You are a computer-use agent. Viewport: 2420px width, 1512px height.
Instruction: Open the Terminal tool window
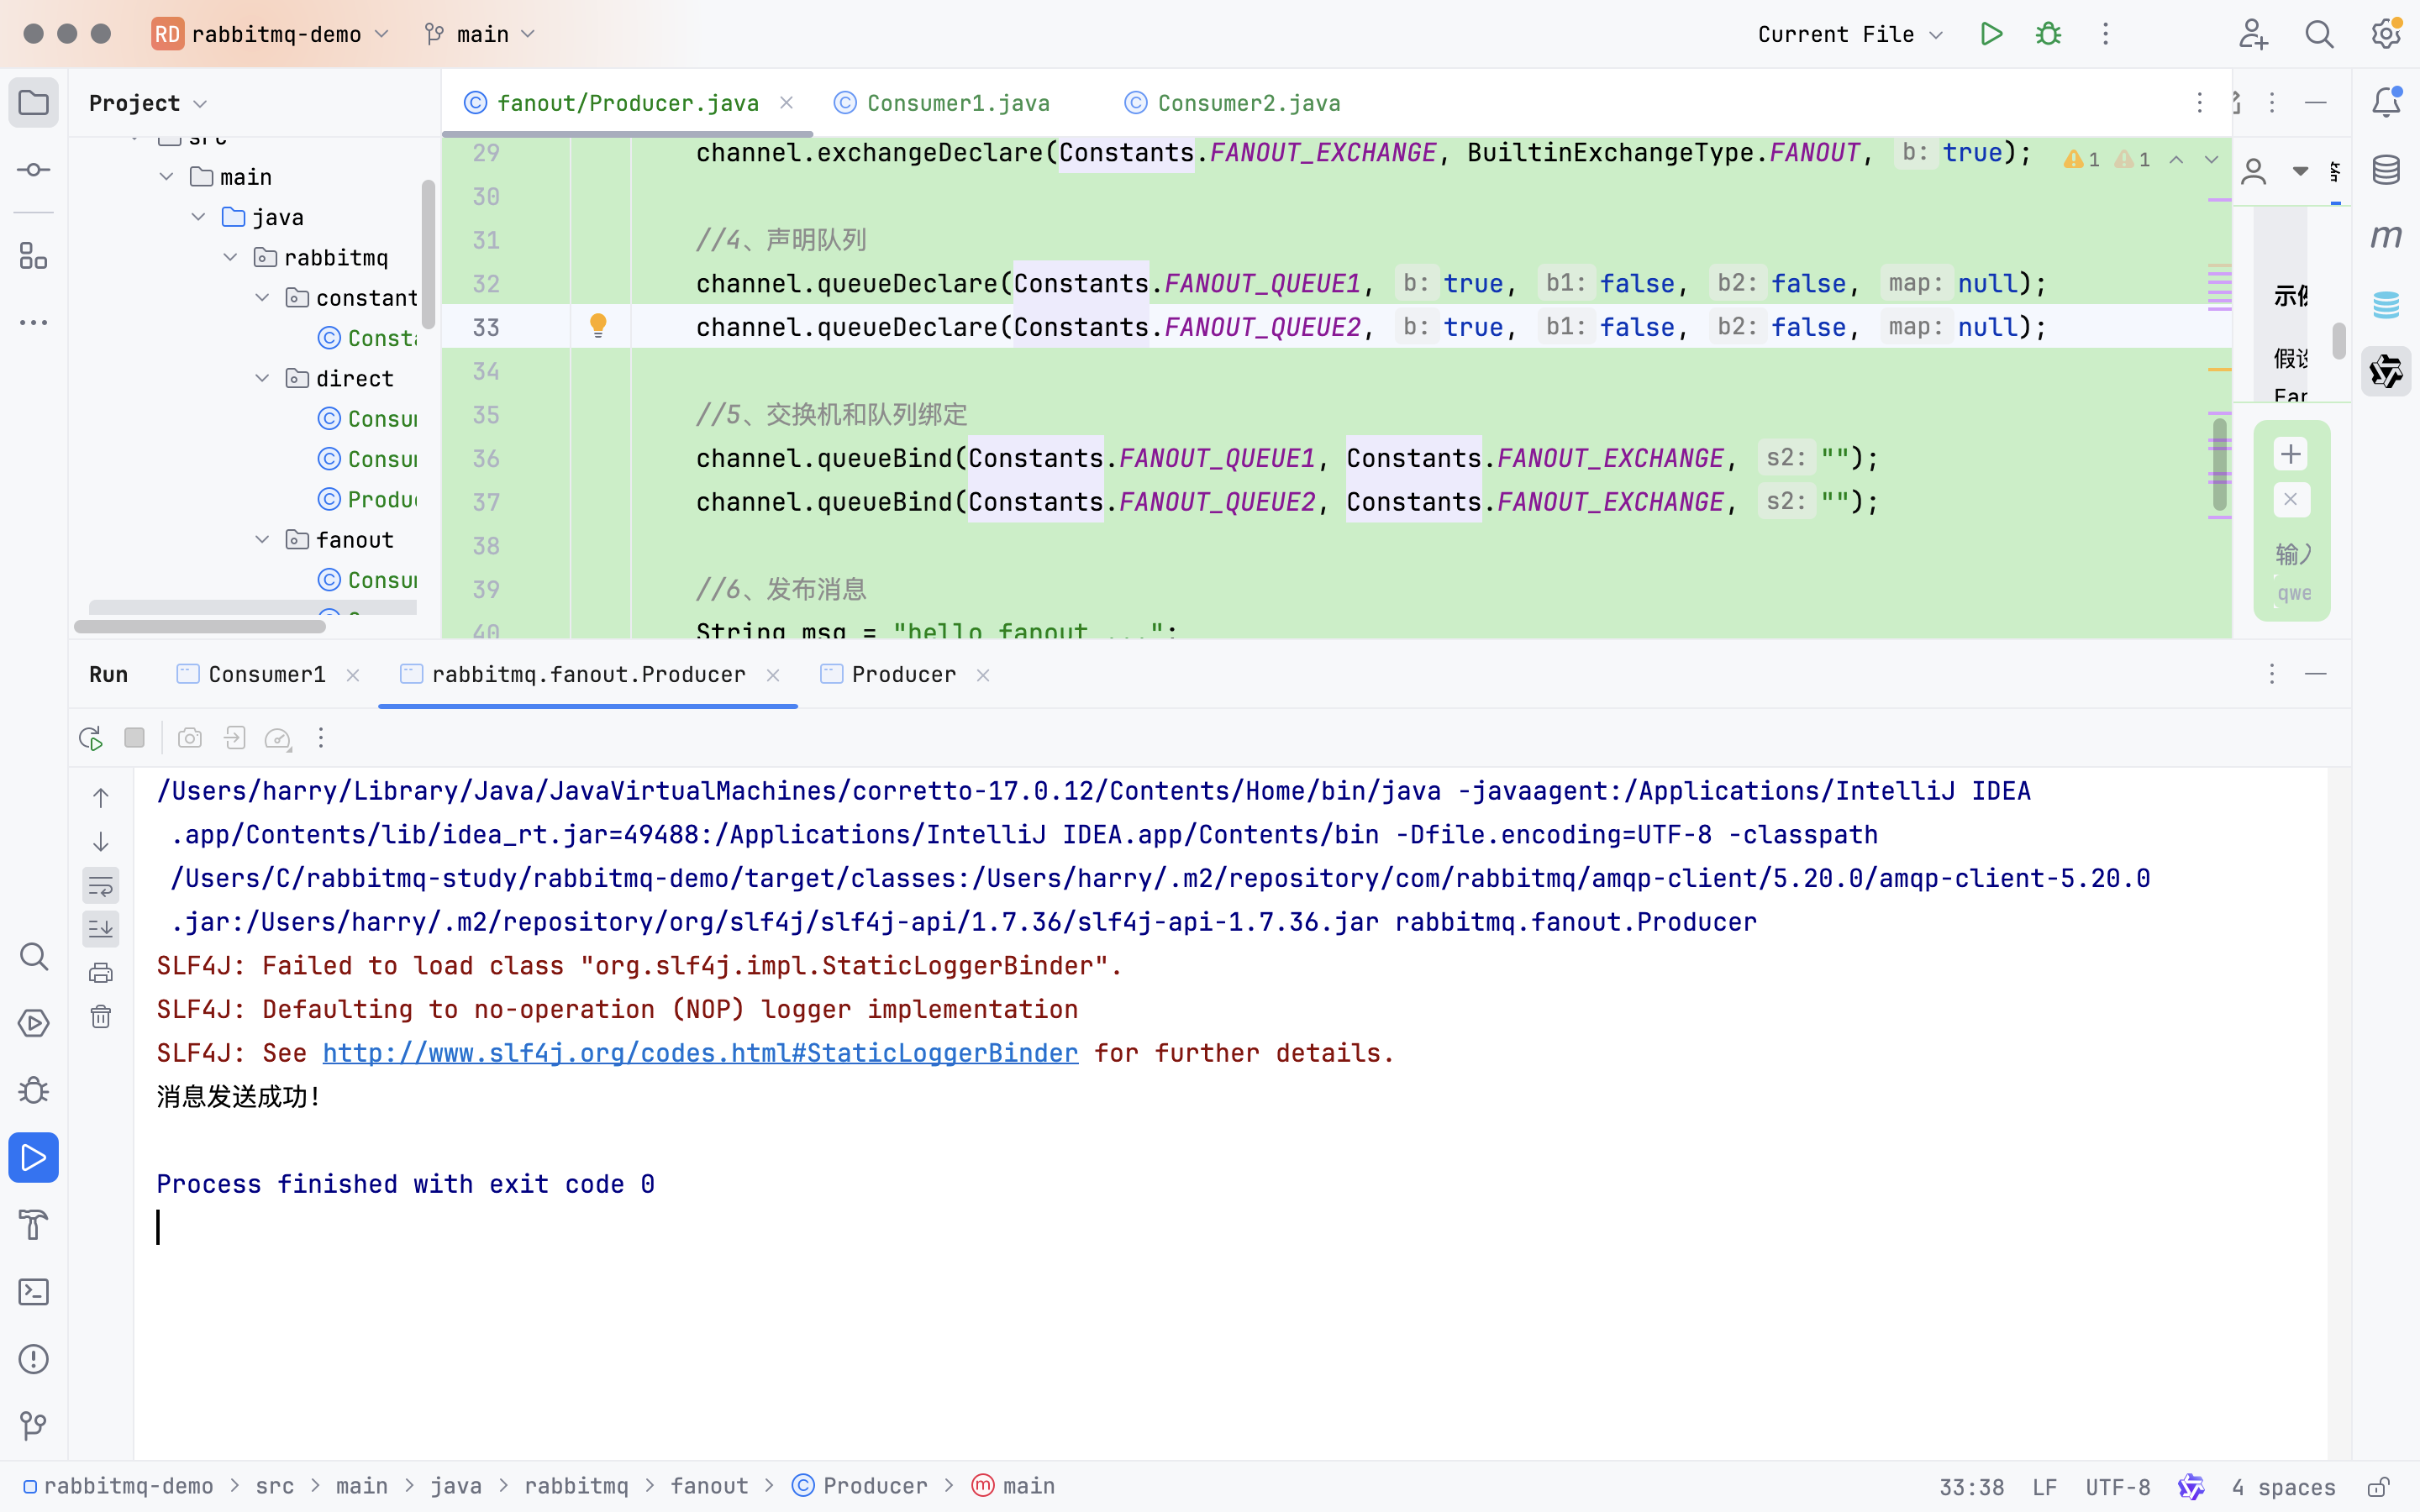33,1292
